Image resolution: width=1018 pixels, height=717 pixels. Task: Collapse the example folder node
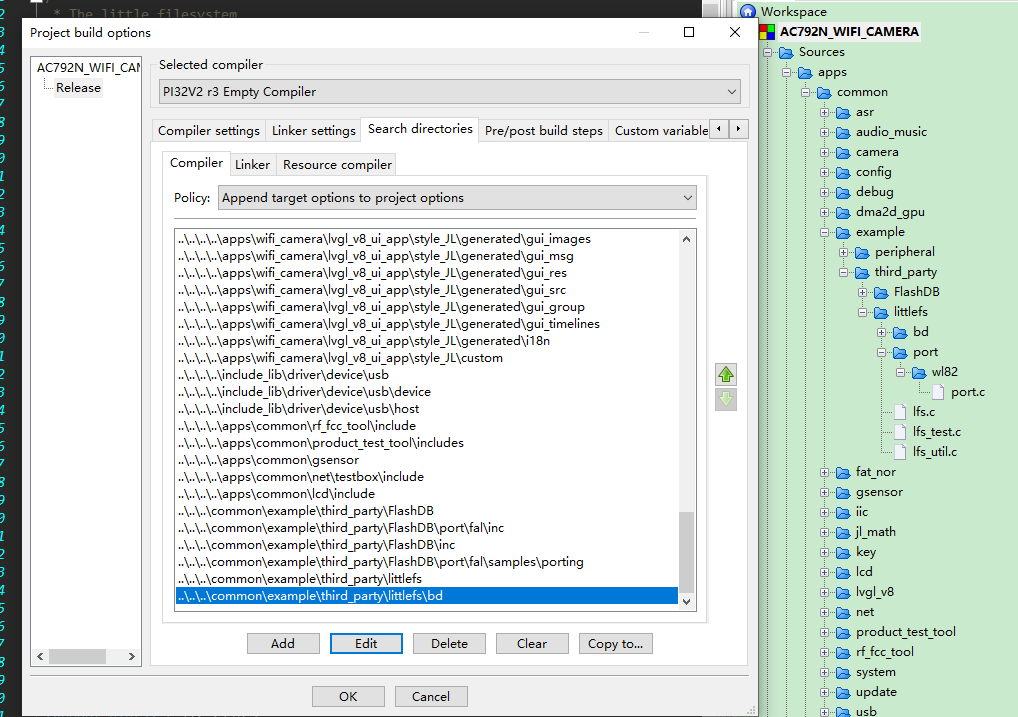click(x=825, y=233)
